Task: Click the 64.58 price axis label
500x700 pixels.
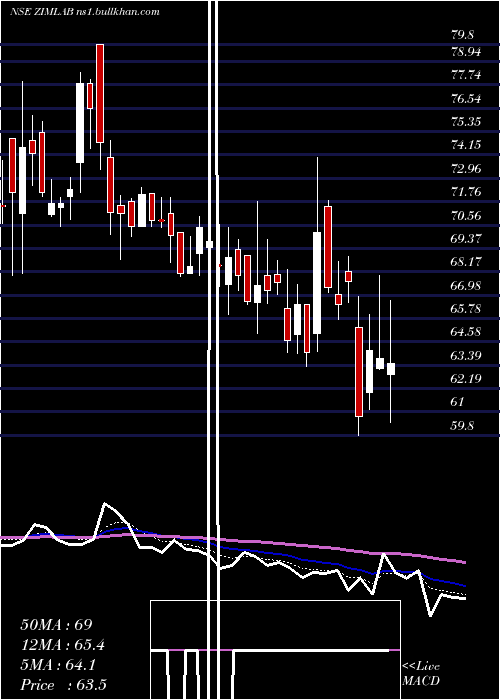Action: click(466, 332)
